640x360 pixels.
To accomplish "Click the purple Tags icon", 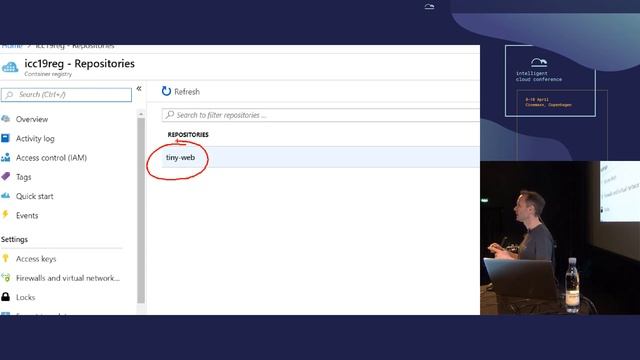I will pyautogui.click(x=5, y=177).
